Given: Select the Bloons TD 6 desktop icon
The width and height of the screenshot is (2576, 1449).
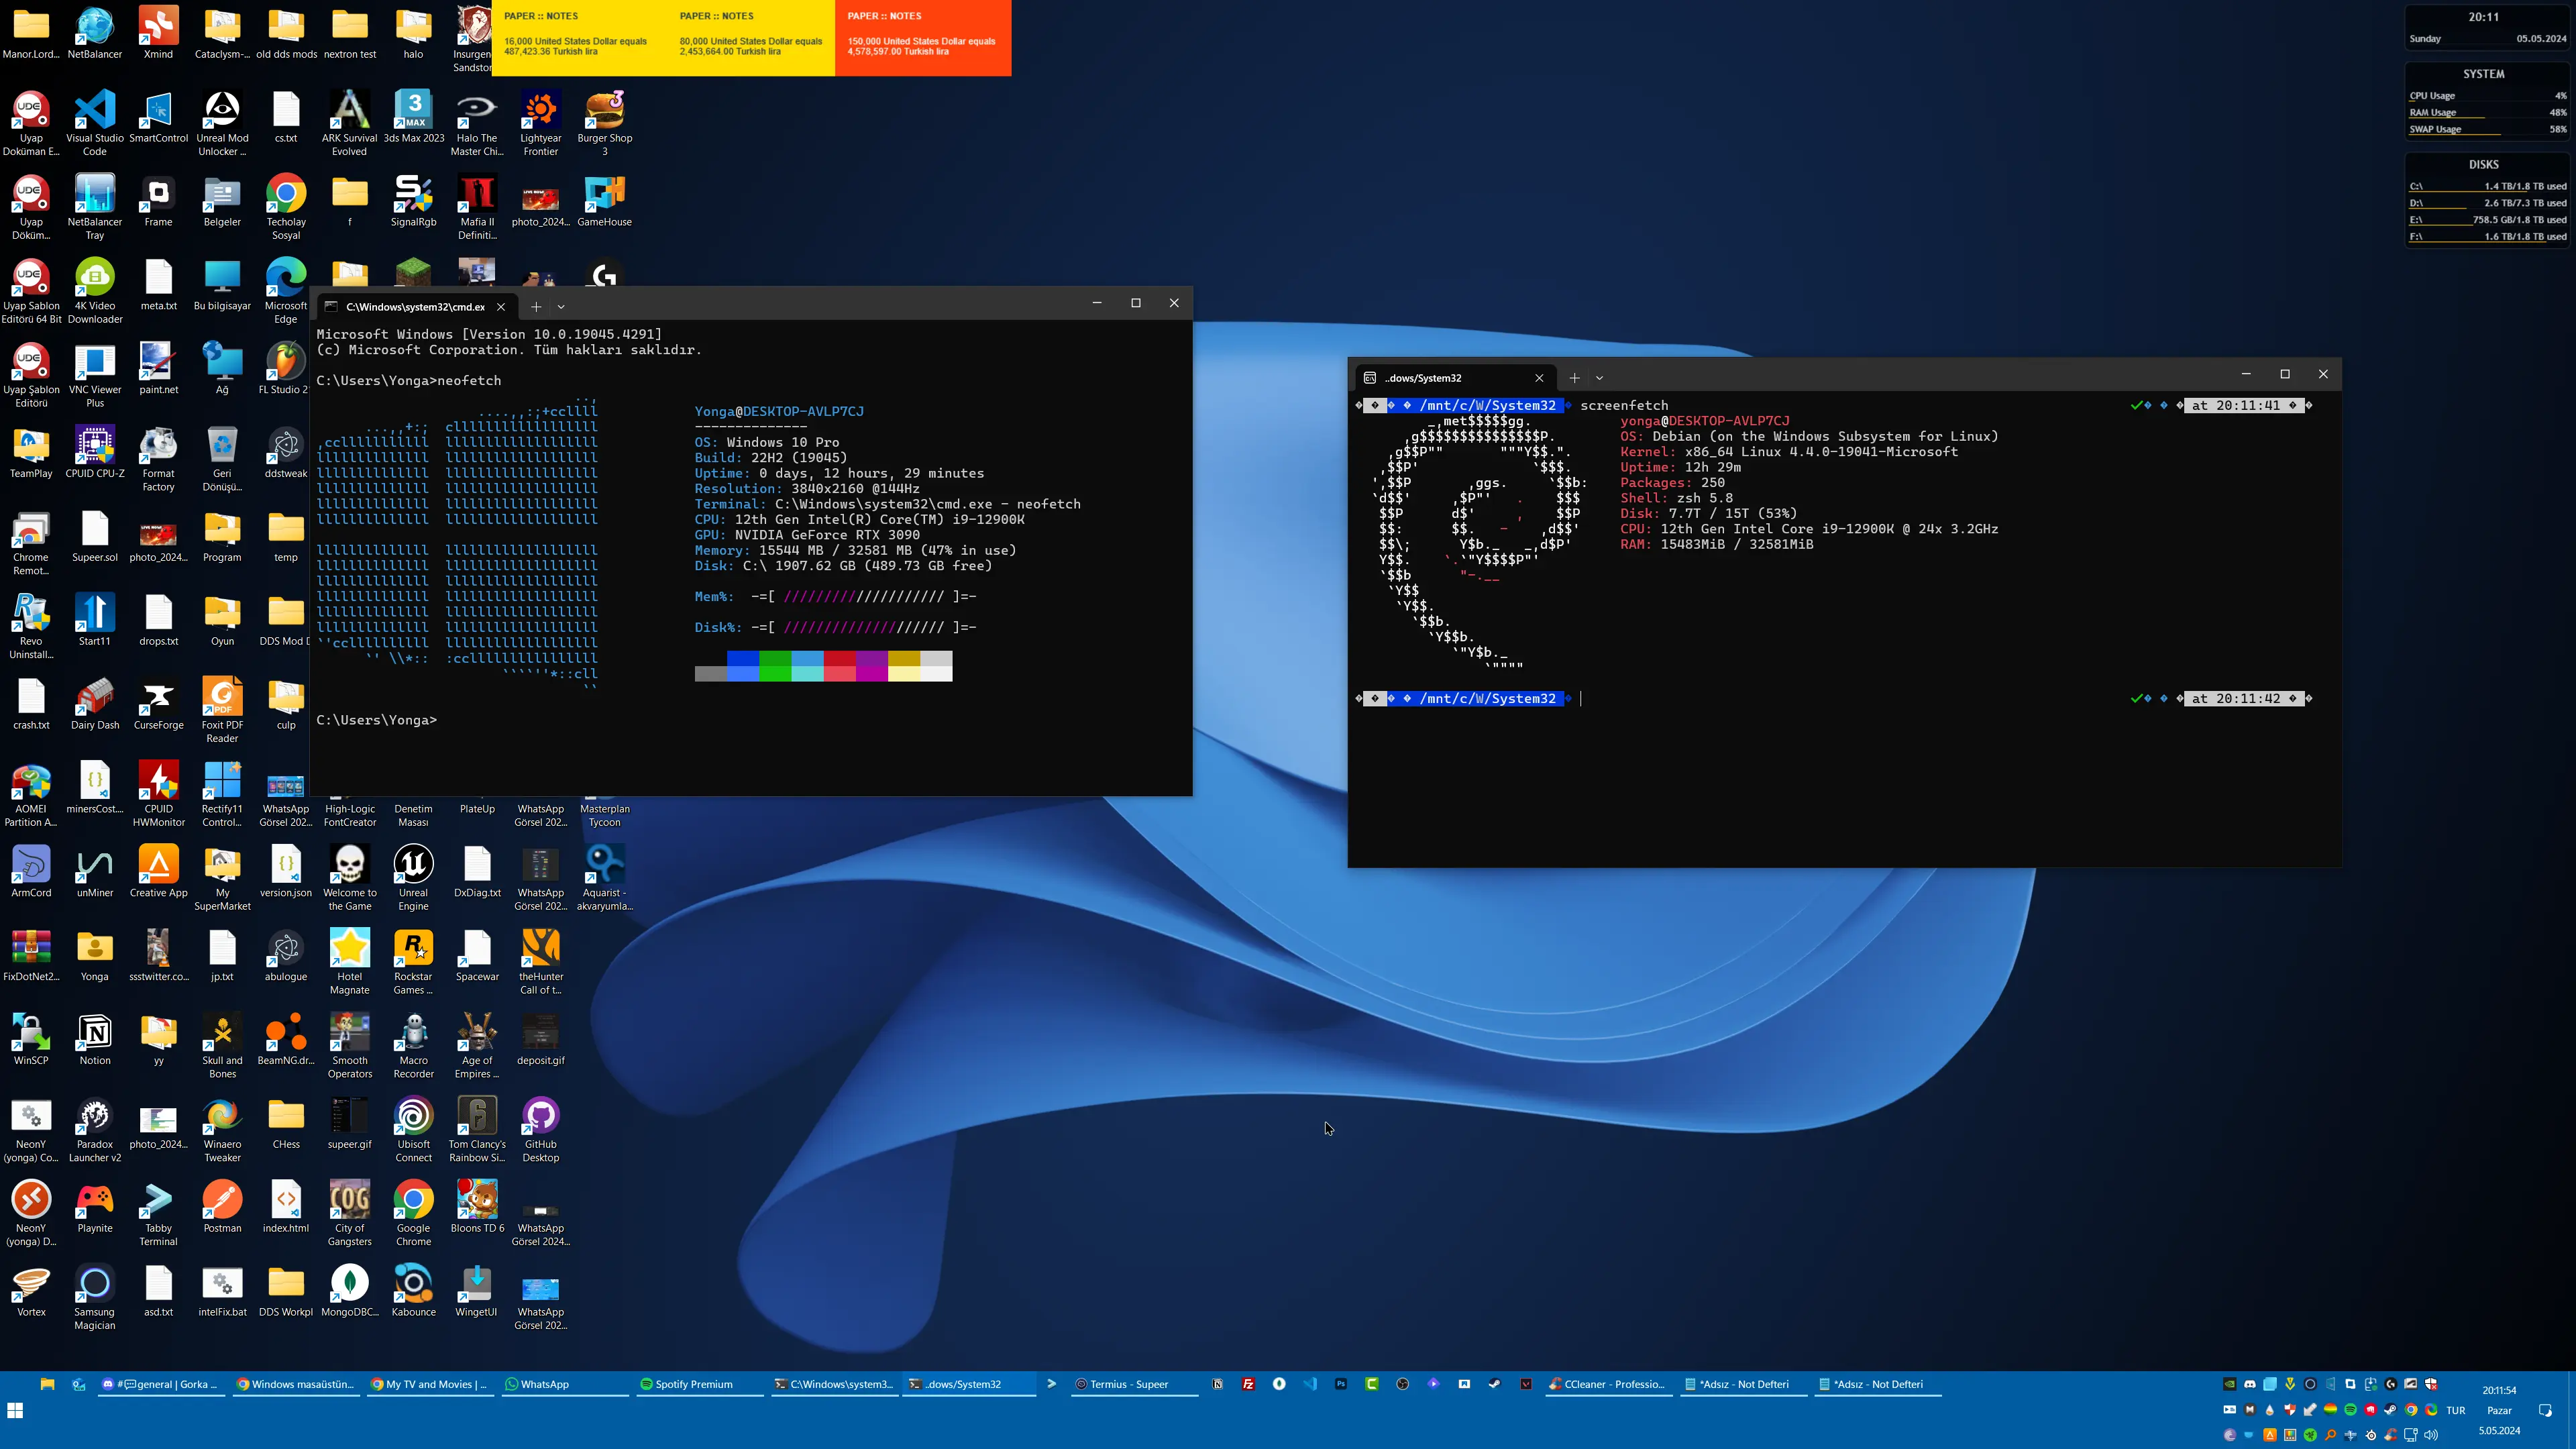Looking at the screenshot, I should pos(478,1207).
